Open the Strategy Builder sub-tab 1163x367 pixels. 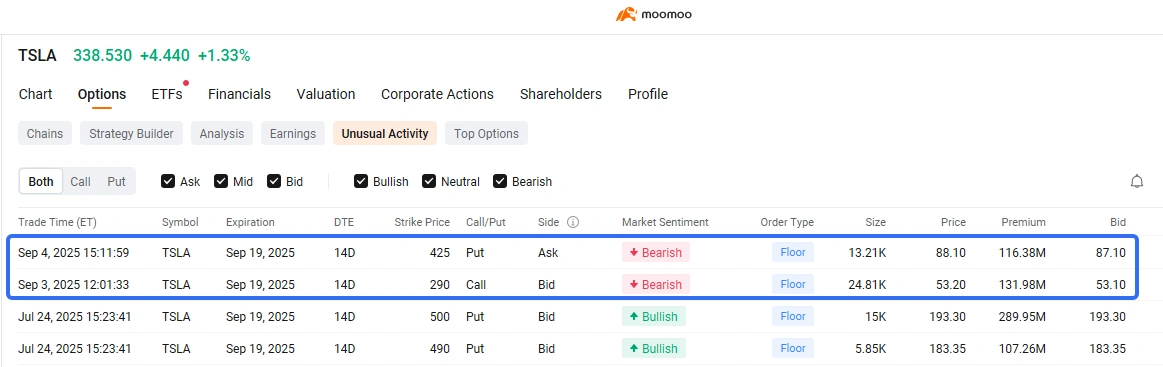point(131,133)
